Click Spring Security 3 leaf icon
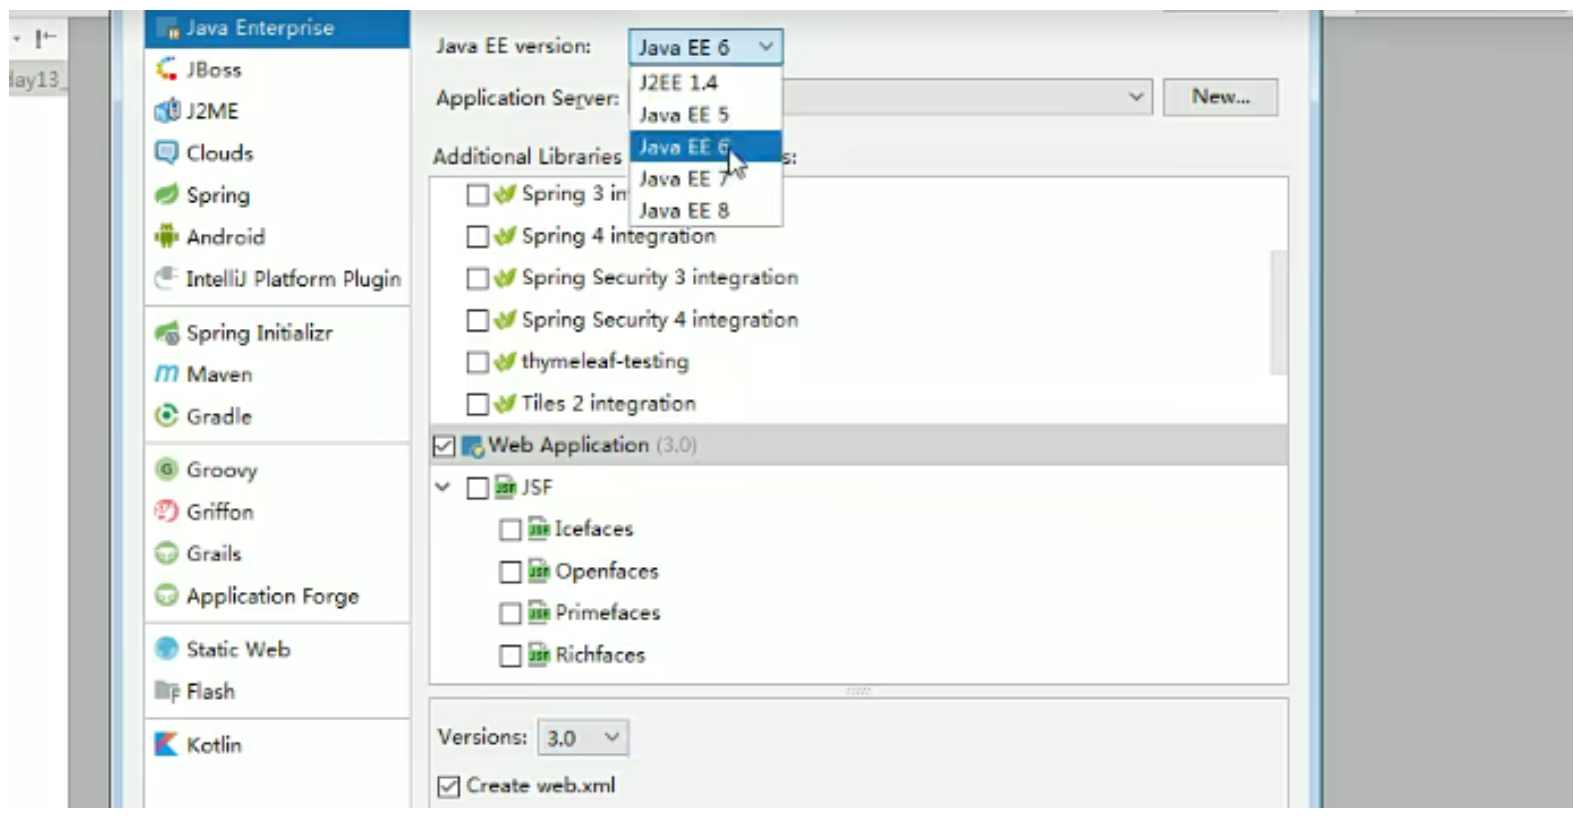Screen dimensions: 1586x820 click(x=506, y=278)
